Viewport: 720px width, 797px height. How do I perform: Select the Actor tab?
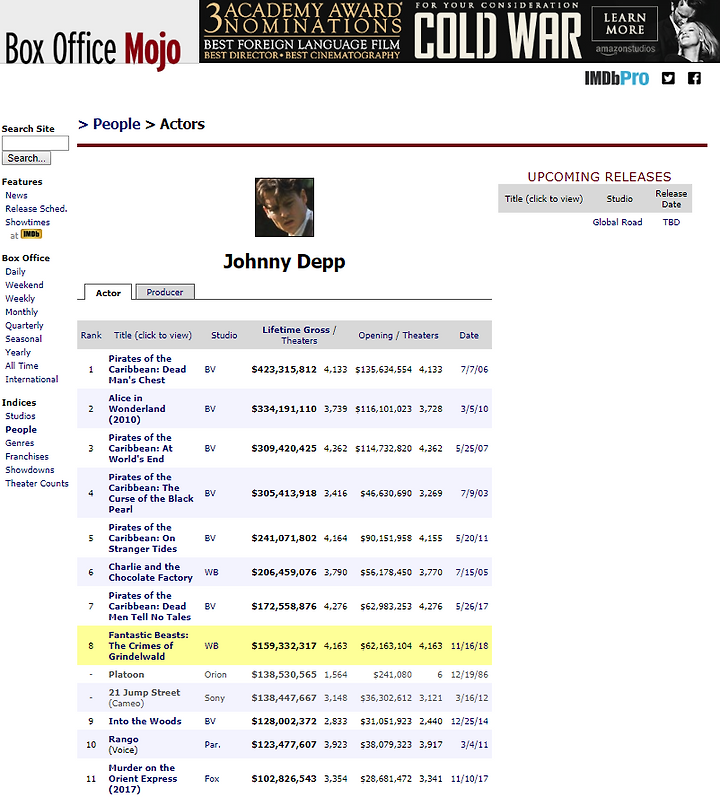(x=108, y=292)
